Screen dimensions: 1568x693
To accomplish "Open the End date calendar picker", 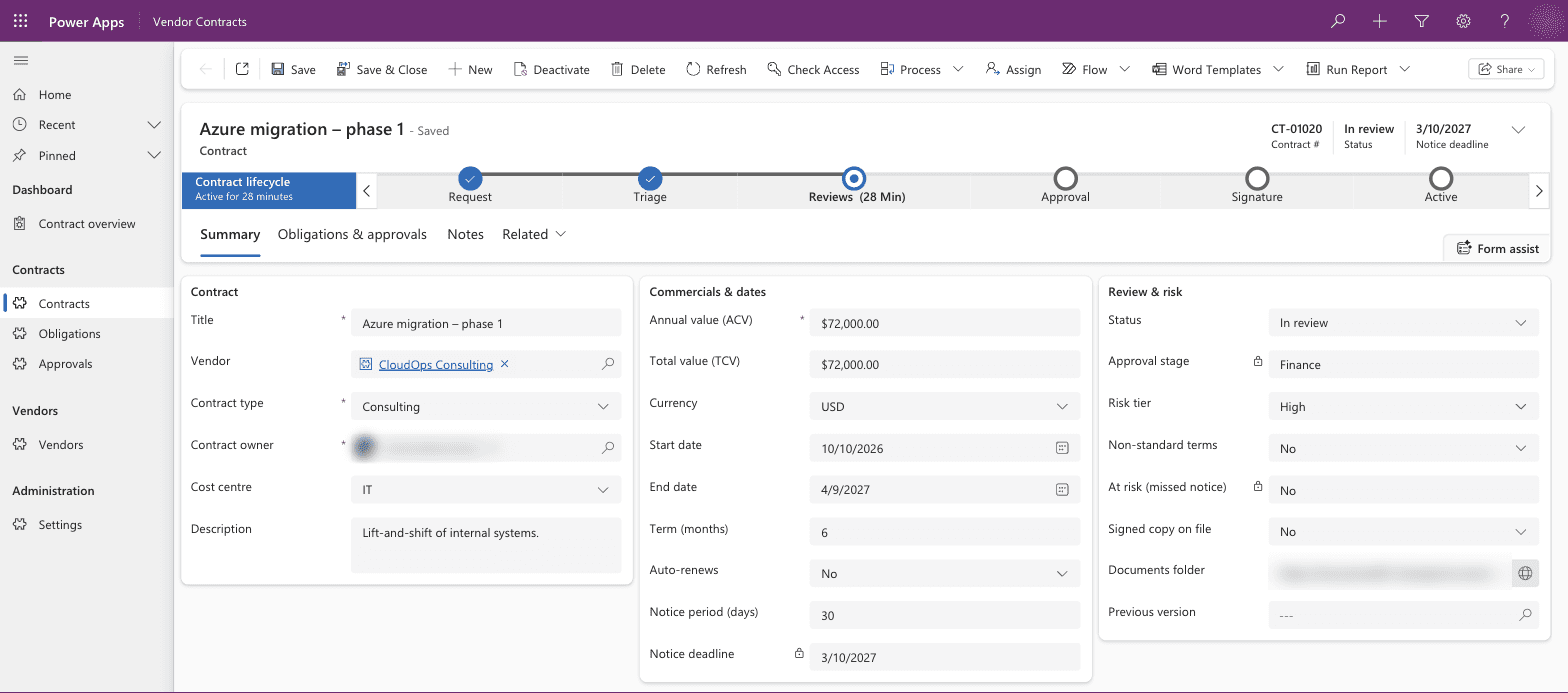I will [x=1062, y=490].
